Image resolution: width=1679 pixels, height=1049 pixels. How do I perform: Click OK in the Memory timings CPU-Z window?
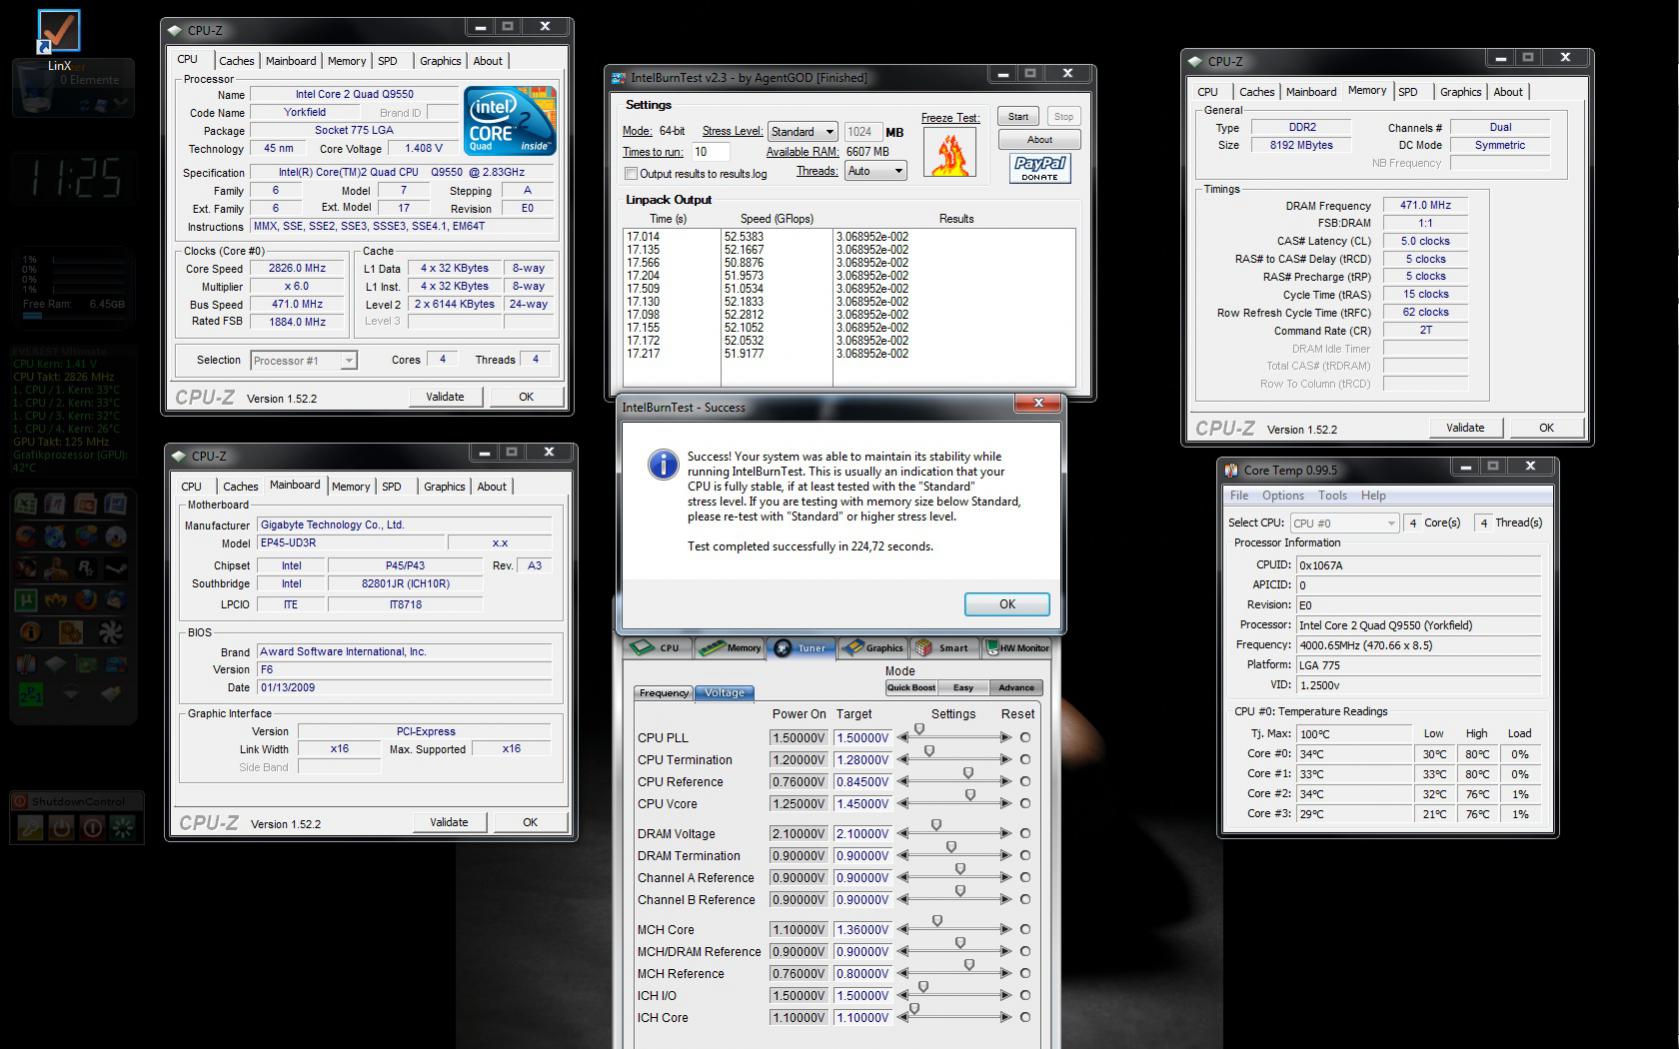click(x=1546, y=428)
